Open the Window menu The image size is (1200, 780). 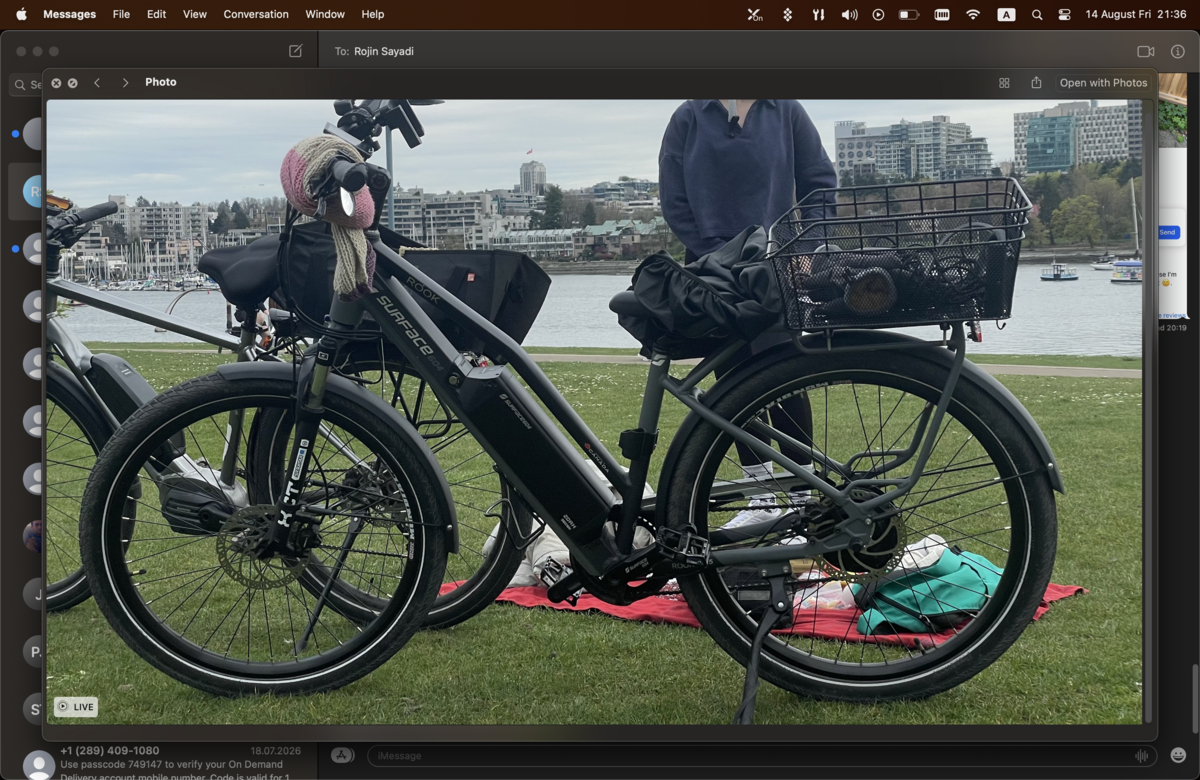[x=325, y=14]
